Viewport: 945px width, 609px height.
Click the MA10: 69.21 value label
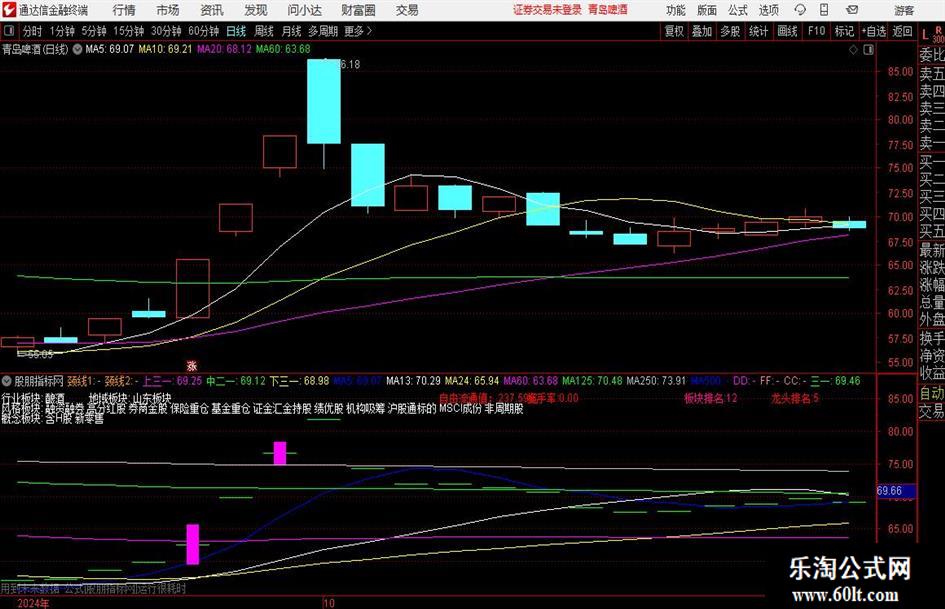click(x=165, y=49)
